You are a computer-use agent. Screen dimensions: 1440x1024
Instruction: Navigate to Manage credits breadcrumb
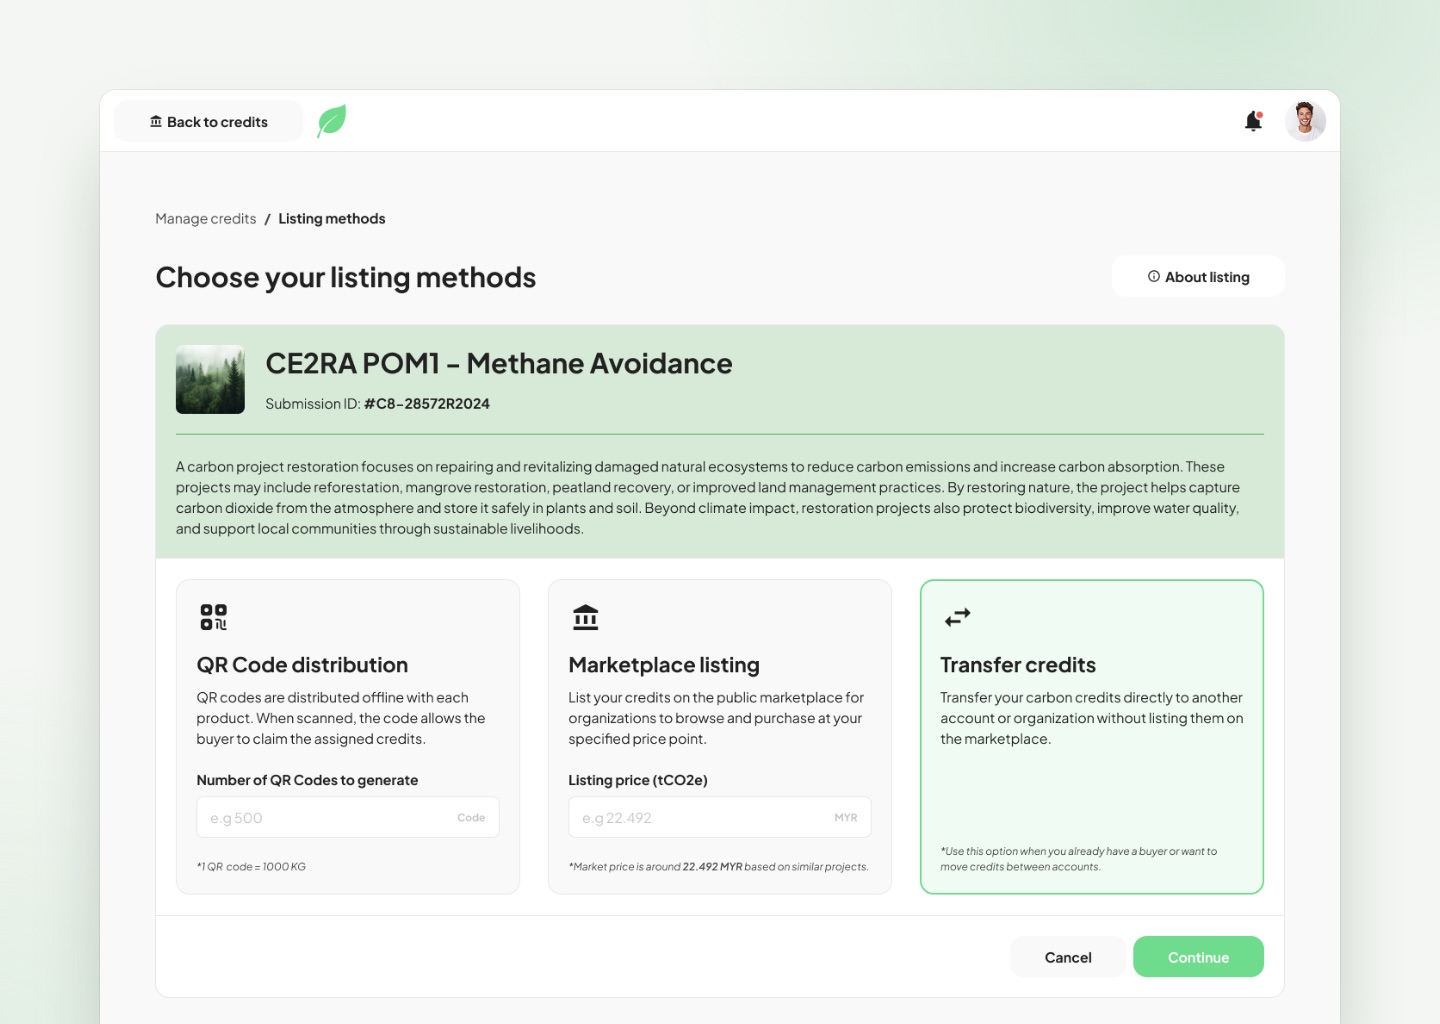click(x=206, y=219)
